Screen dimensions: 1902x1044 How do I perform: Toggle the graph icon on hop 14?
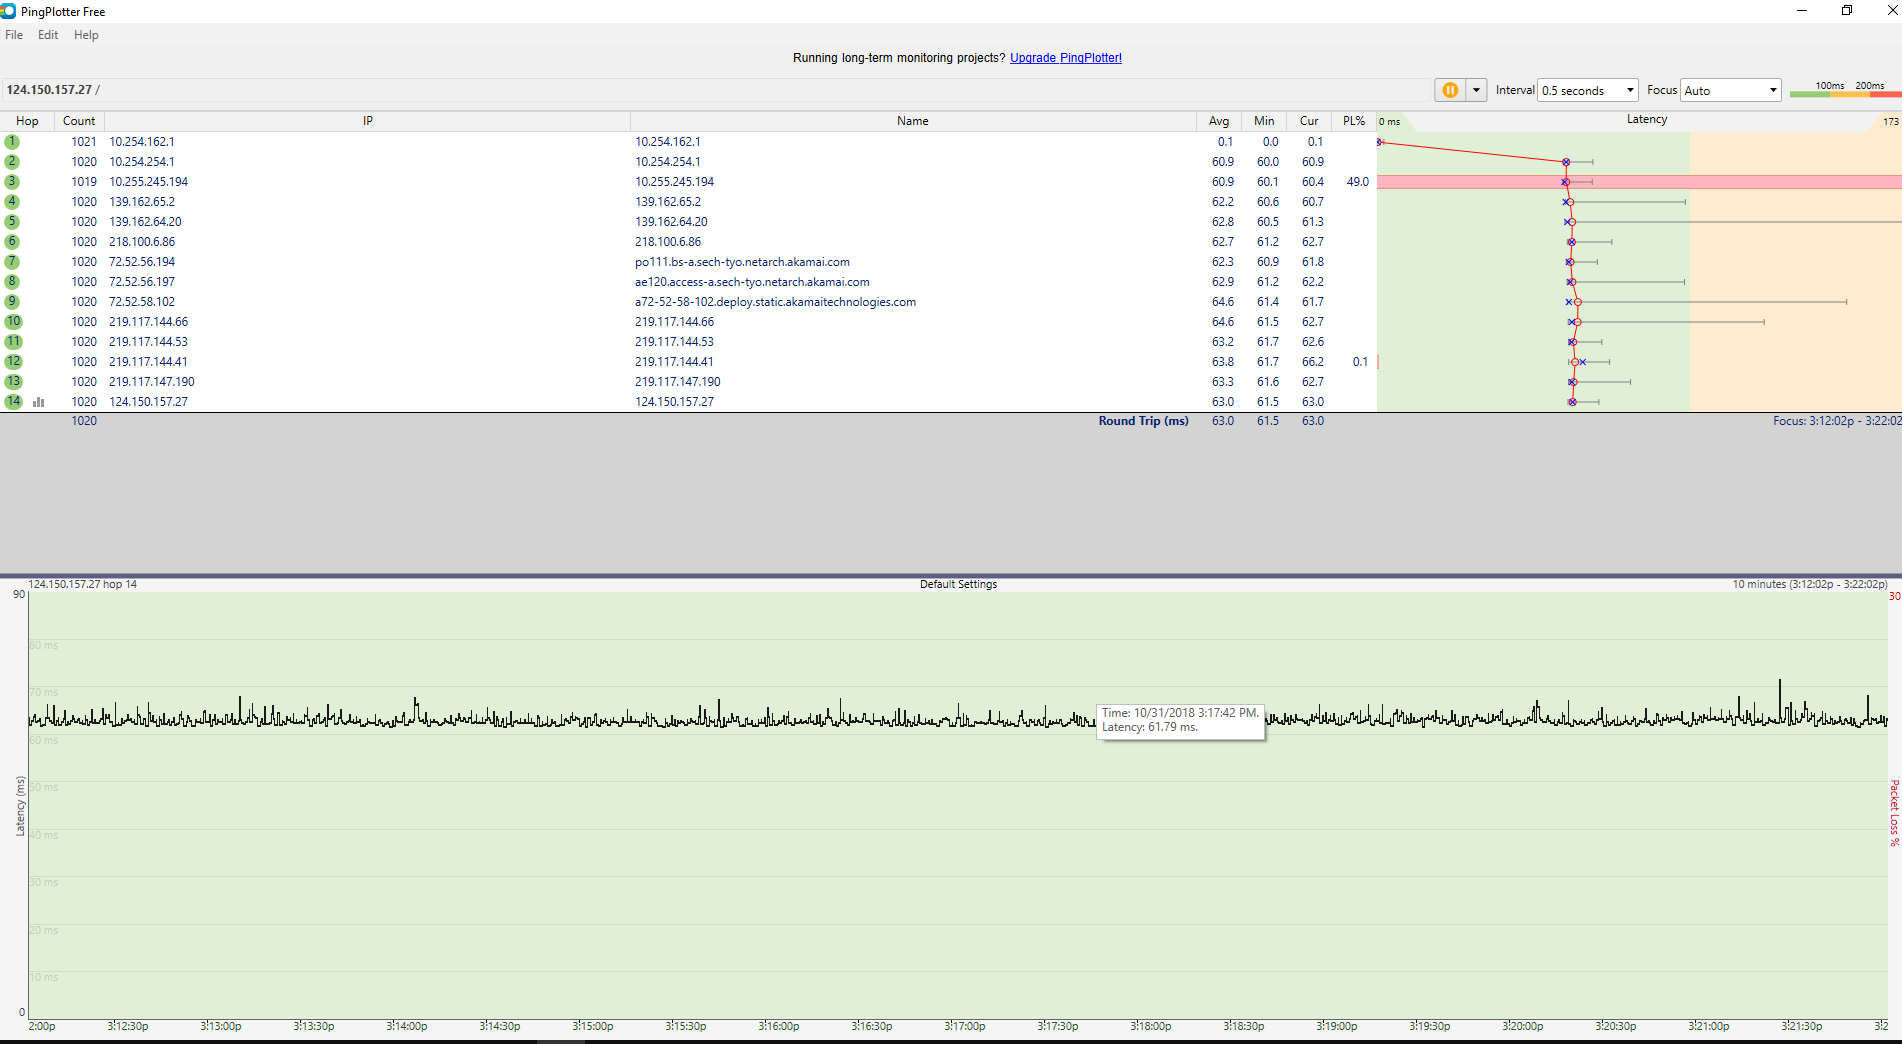point(39,402)
